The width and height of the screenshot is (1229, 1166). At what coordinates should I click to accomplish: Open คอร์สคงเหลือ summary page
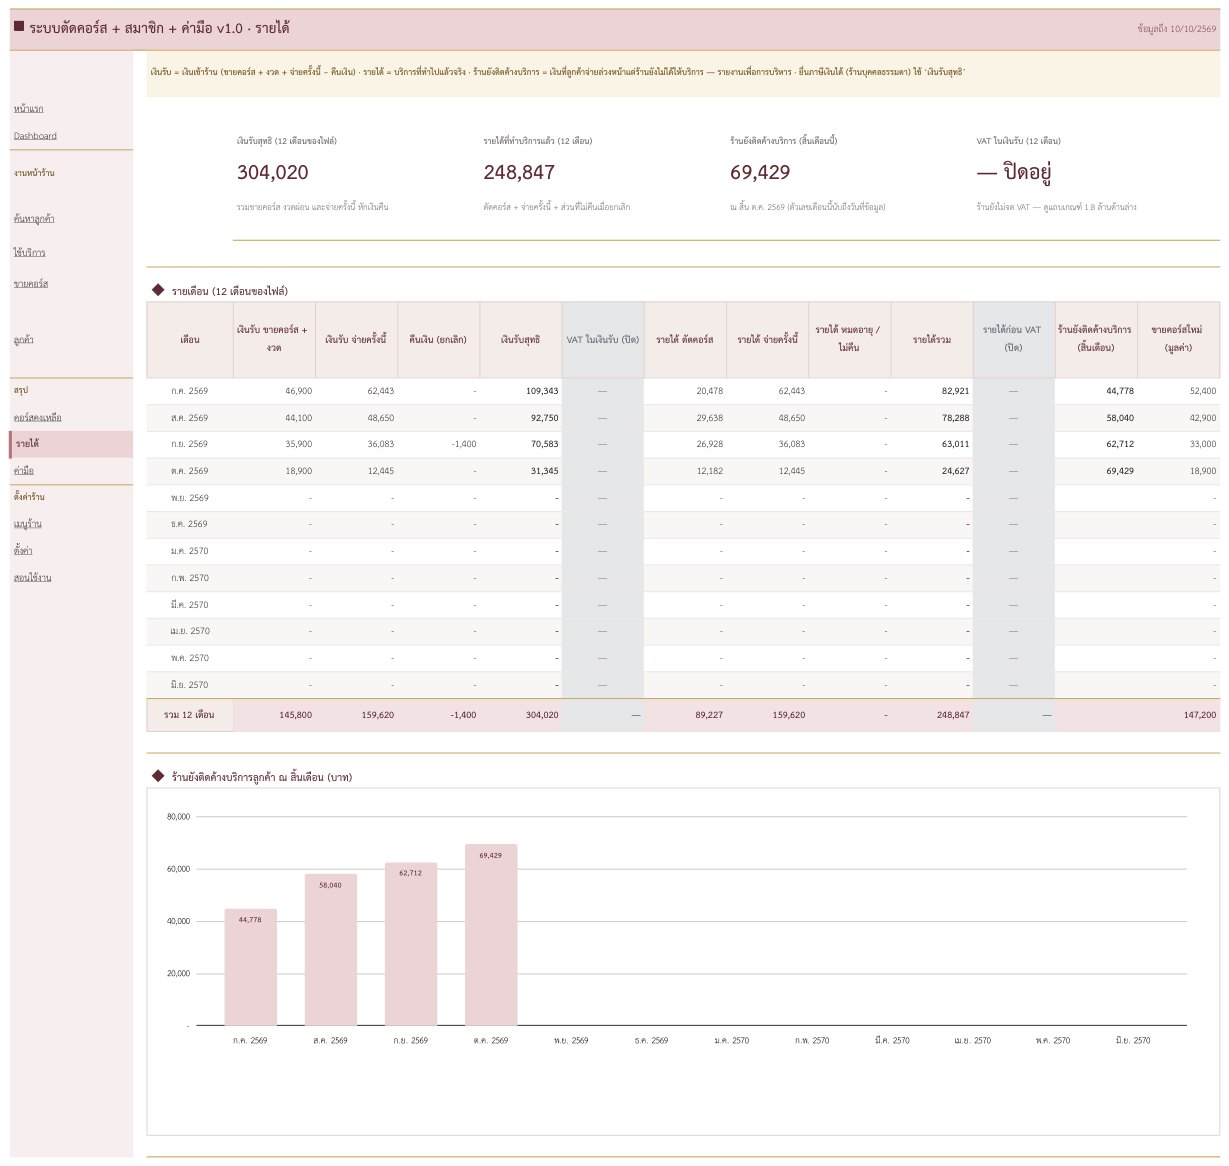38,417
